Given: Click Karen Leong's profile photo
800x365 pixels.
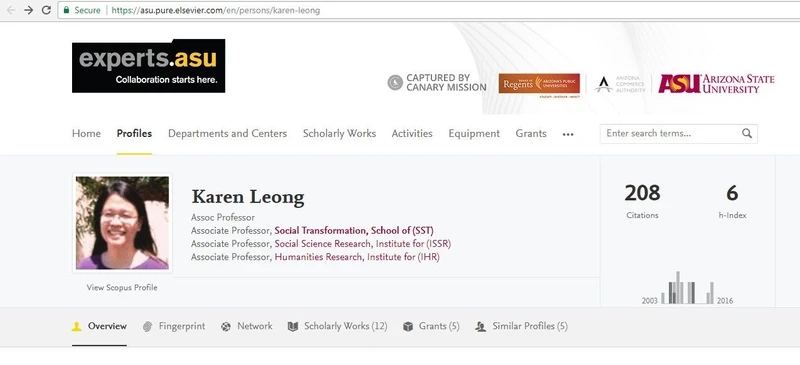Looking at the screenshot, I should [x=122, y=223].
